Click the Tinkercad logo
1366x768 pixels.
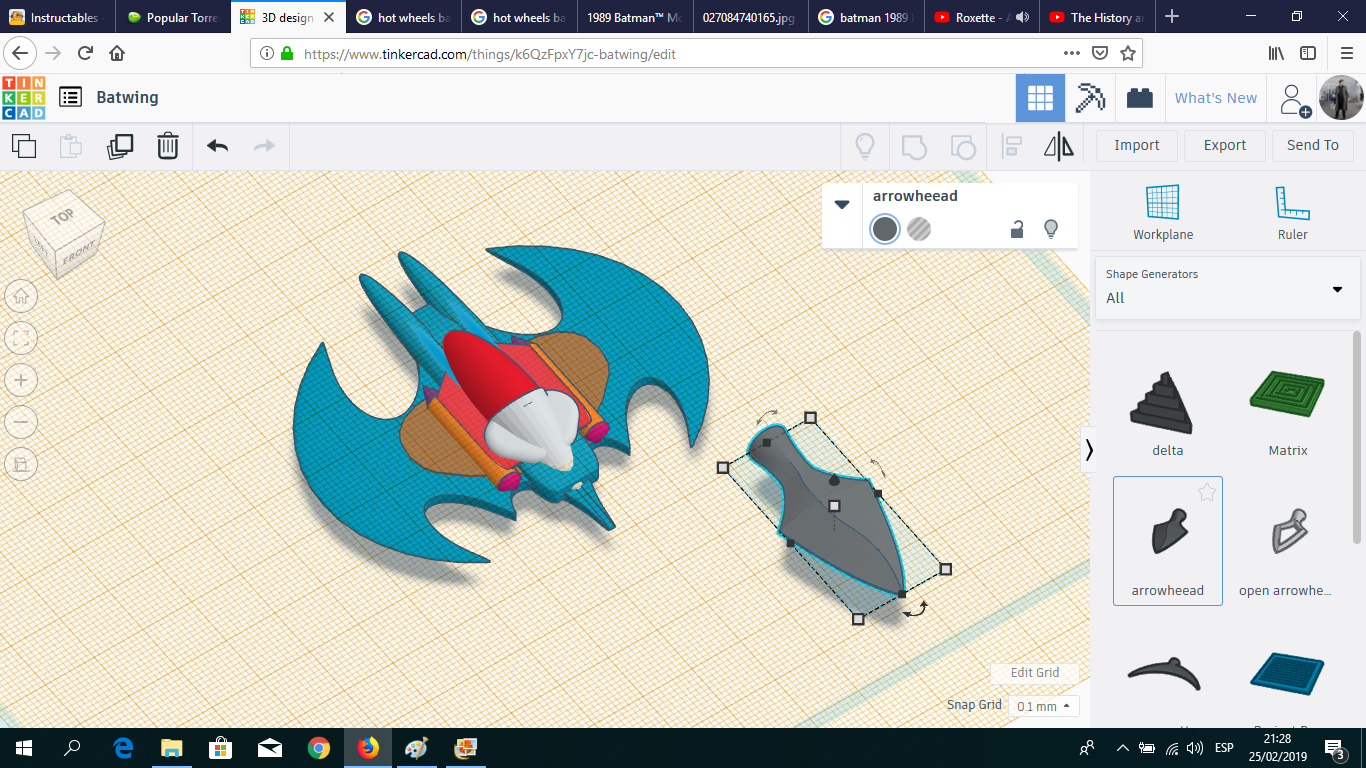tap(24, 97)
